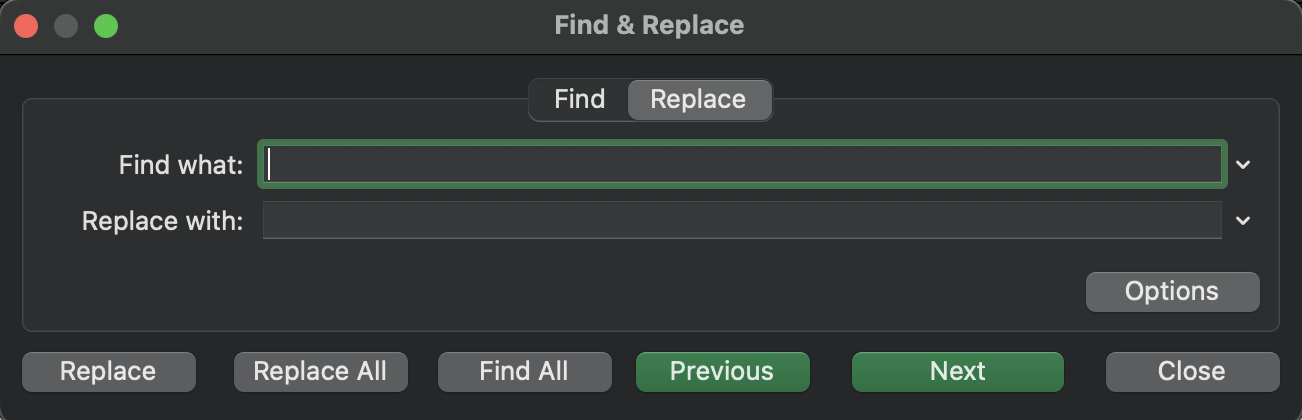The image size is (1302, 420).
Task: Run a Find All search
Action: point(524,371)
